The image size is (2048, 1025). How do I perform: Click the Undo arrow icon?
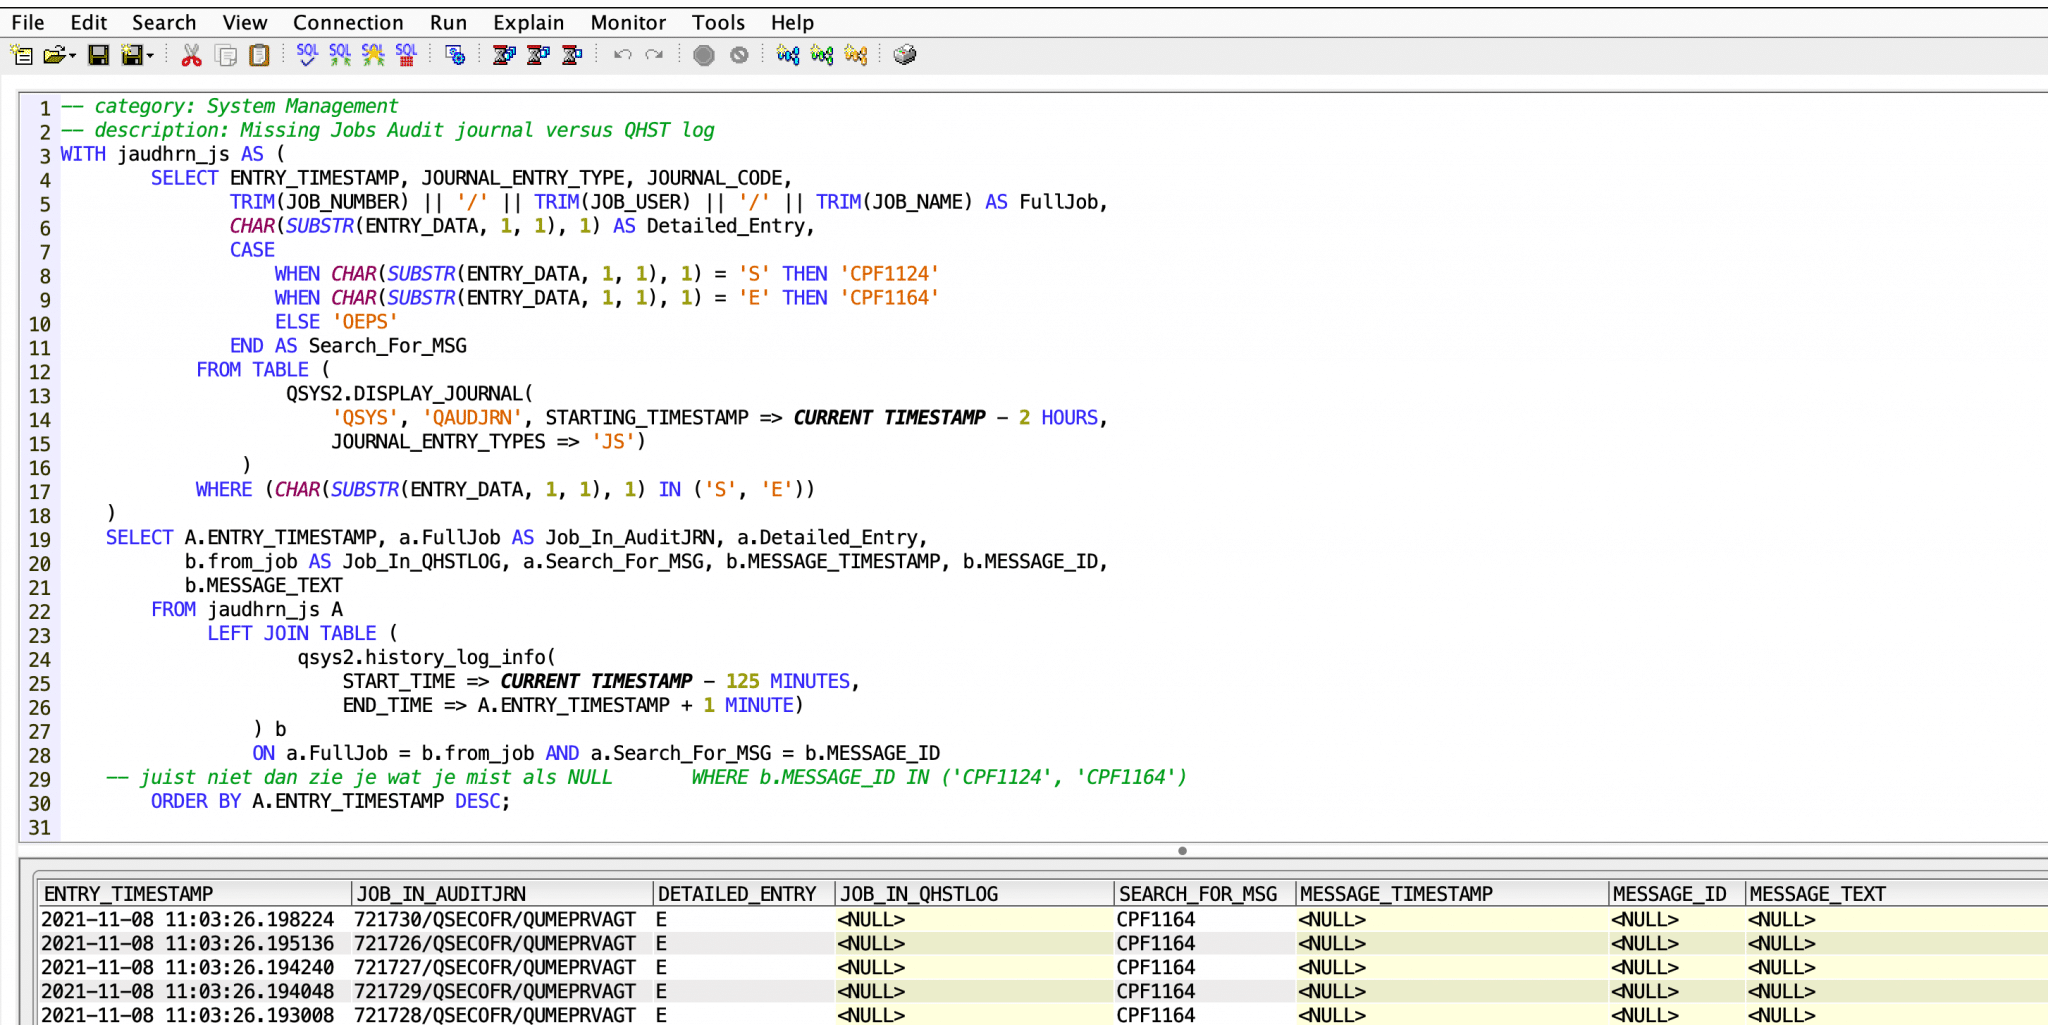point(622,55)
